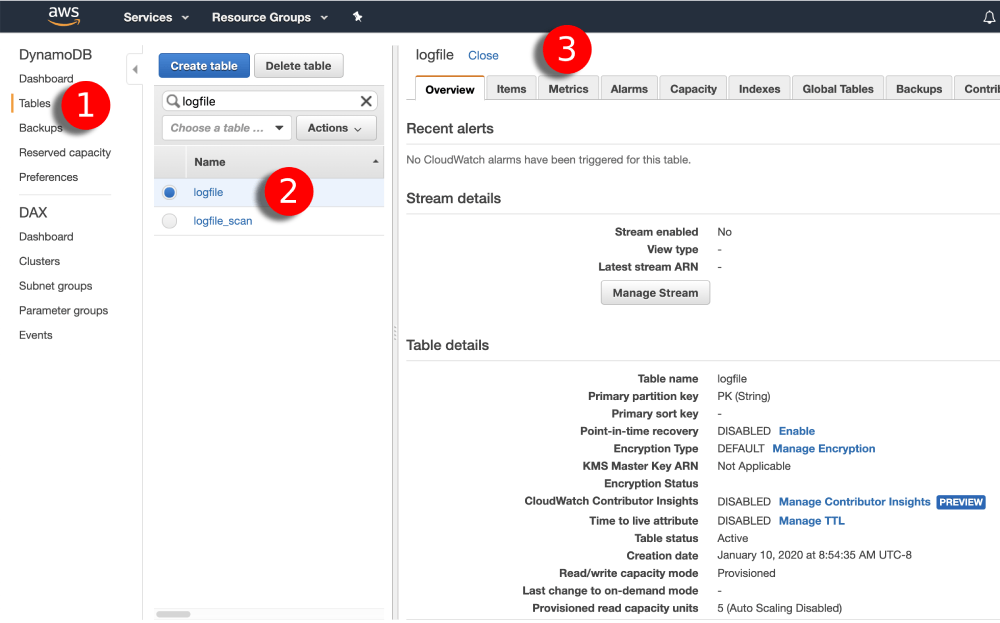
Task: Close the logfile details panel
Action: [483, 55]
